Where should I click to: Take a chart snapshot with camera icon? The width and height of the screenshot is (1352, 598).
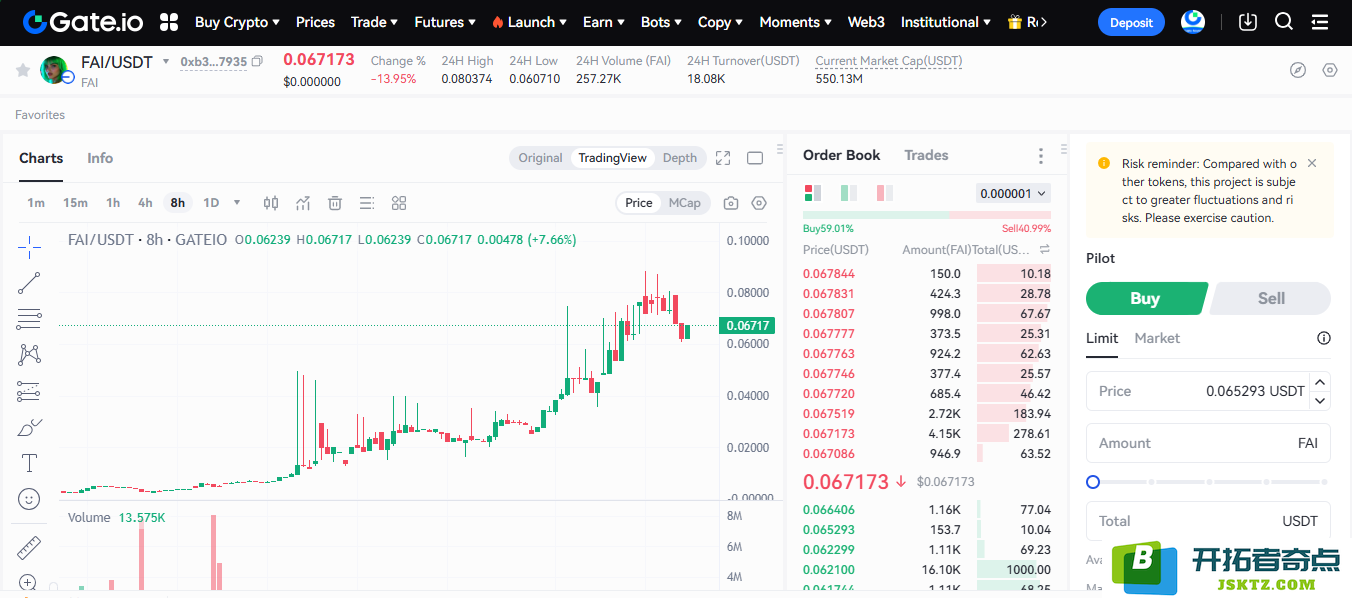coord(731,203)
